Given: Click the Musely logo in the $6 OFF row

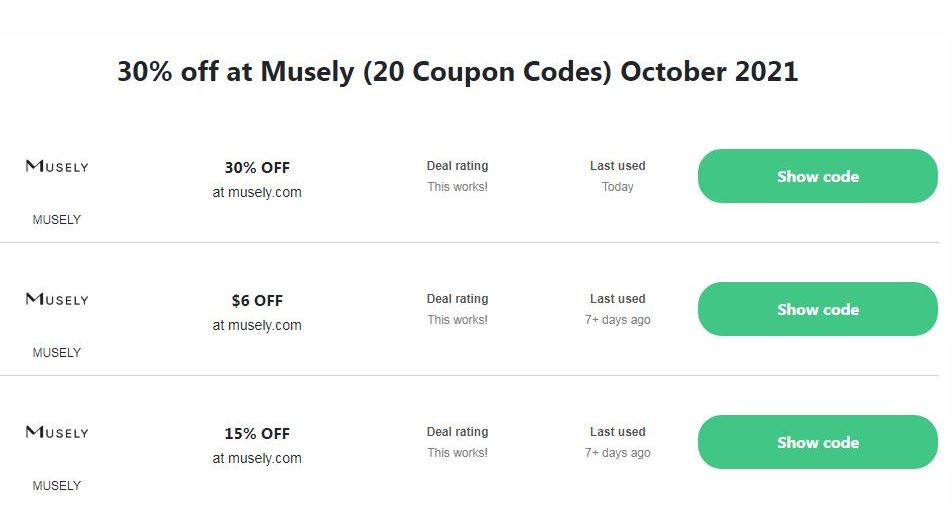Looking at the screenshot, I should (57, 299).
